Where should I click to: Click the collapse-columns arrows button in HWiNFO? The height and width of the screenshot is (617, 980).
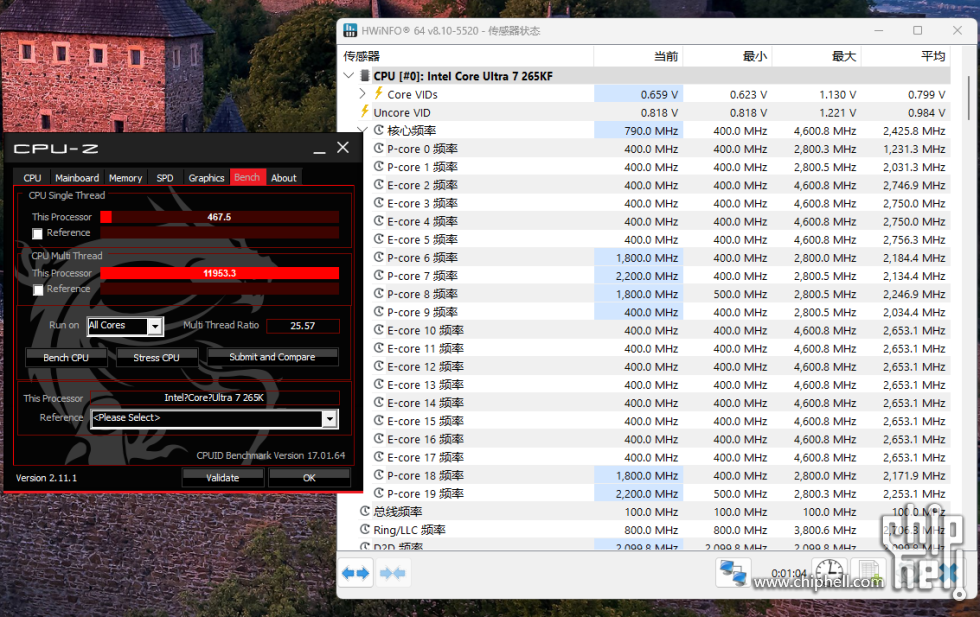tap(392, 573)
